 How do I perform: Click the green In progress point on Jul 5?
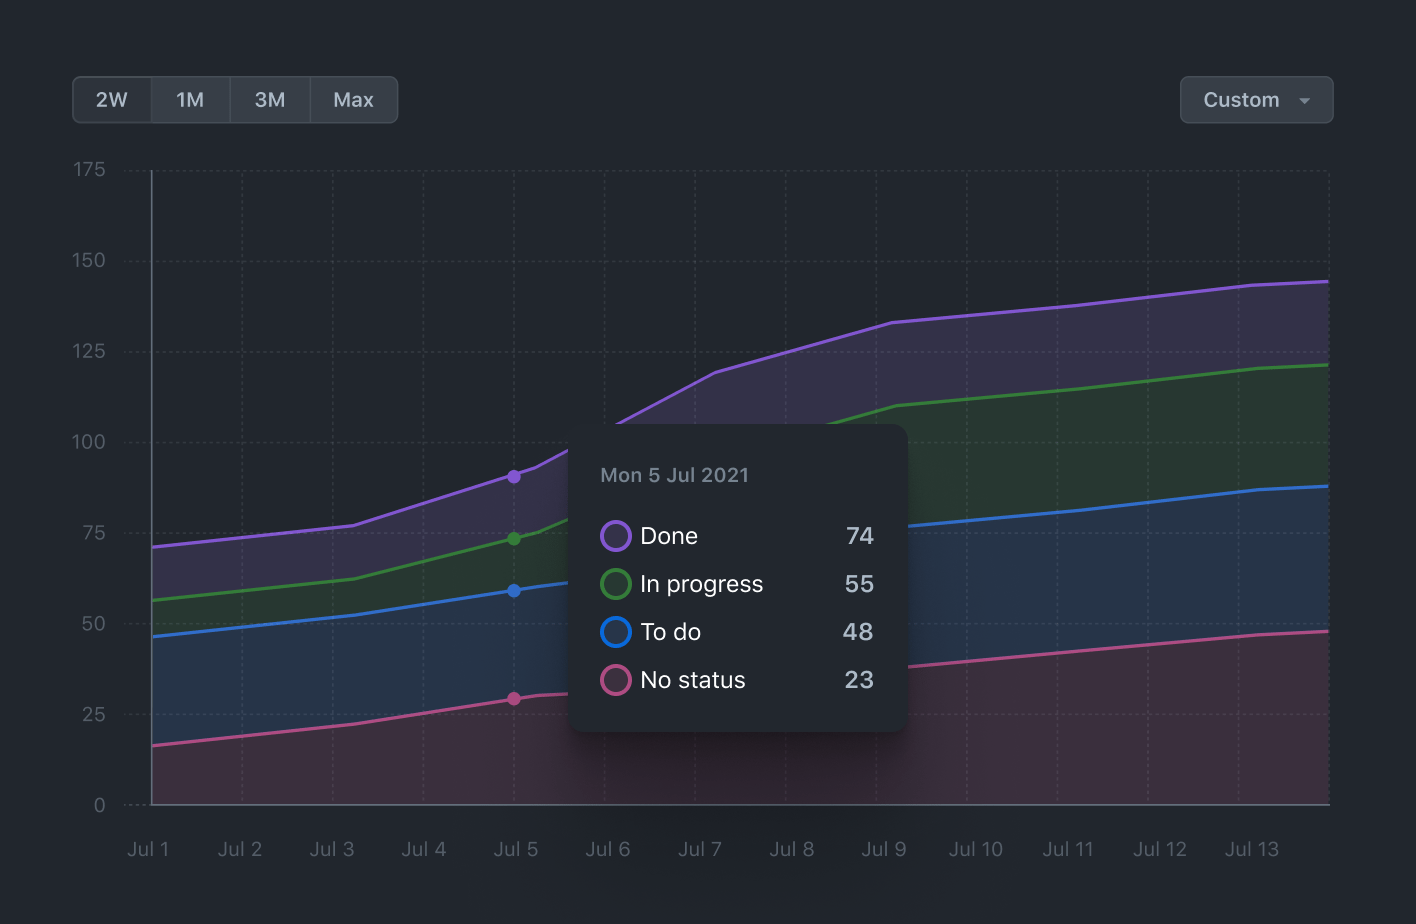[x=514, y=539]
